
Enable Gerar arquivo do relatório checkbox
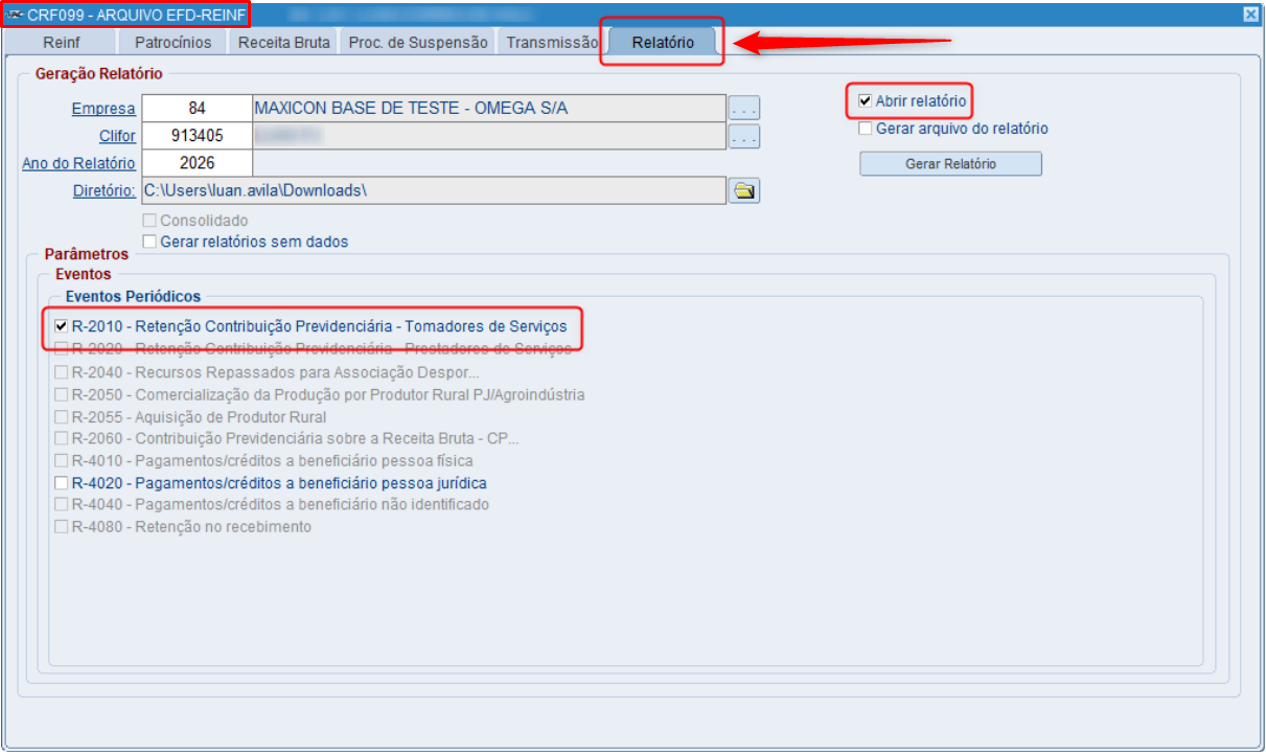tap(865, 128)
